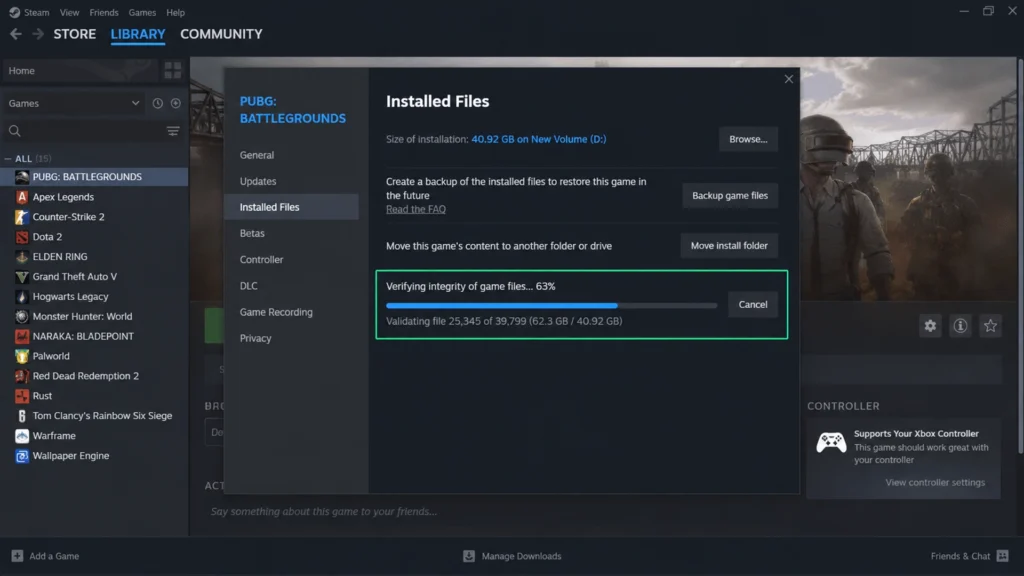Screen dimensions: 1024x576
Task: Click the Grand Theft Auto V icon
Action: [22, 276]
